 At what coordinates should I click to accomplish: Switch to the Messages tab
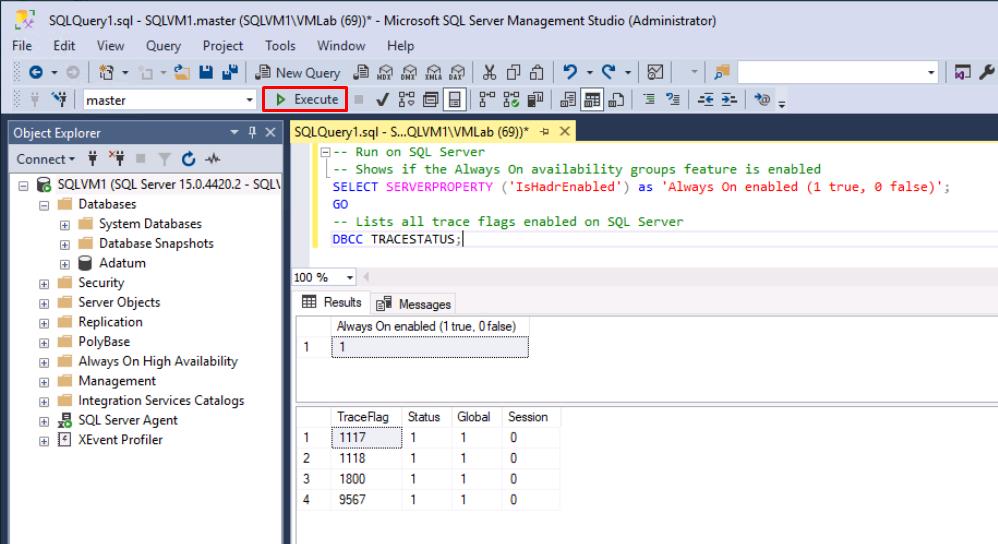[414, 304]
